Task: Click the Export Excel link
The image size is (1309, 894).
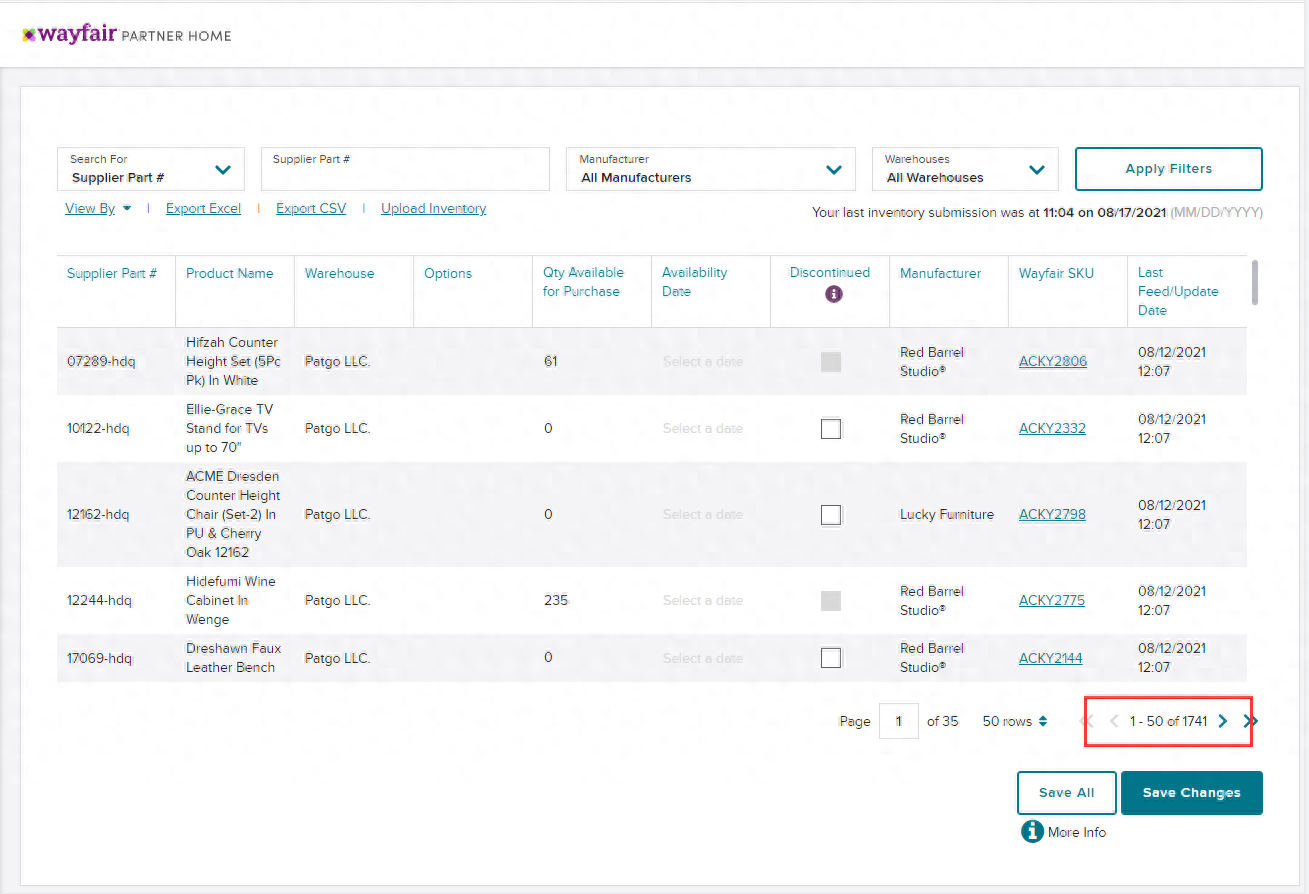Action: coord(203,208)
